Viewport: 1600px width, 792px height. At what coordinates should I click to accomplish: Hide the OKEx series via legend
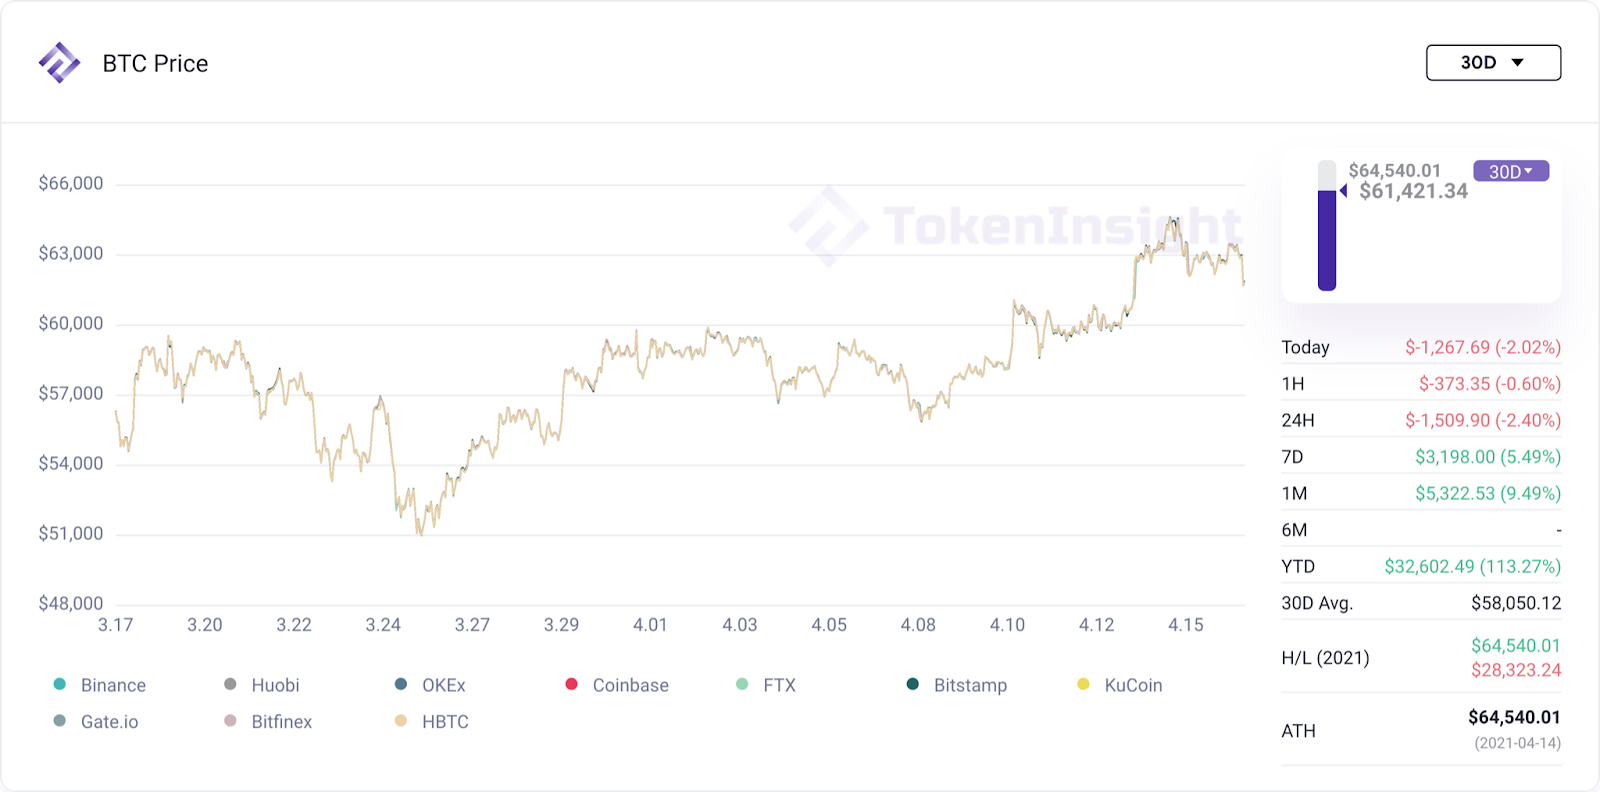point(401,684)
